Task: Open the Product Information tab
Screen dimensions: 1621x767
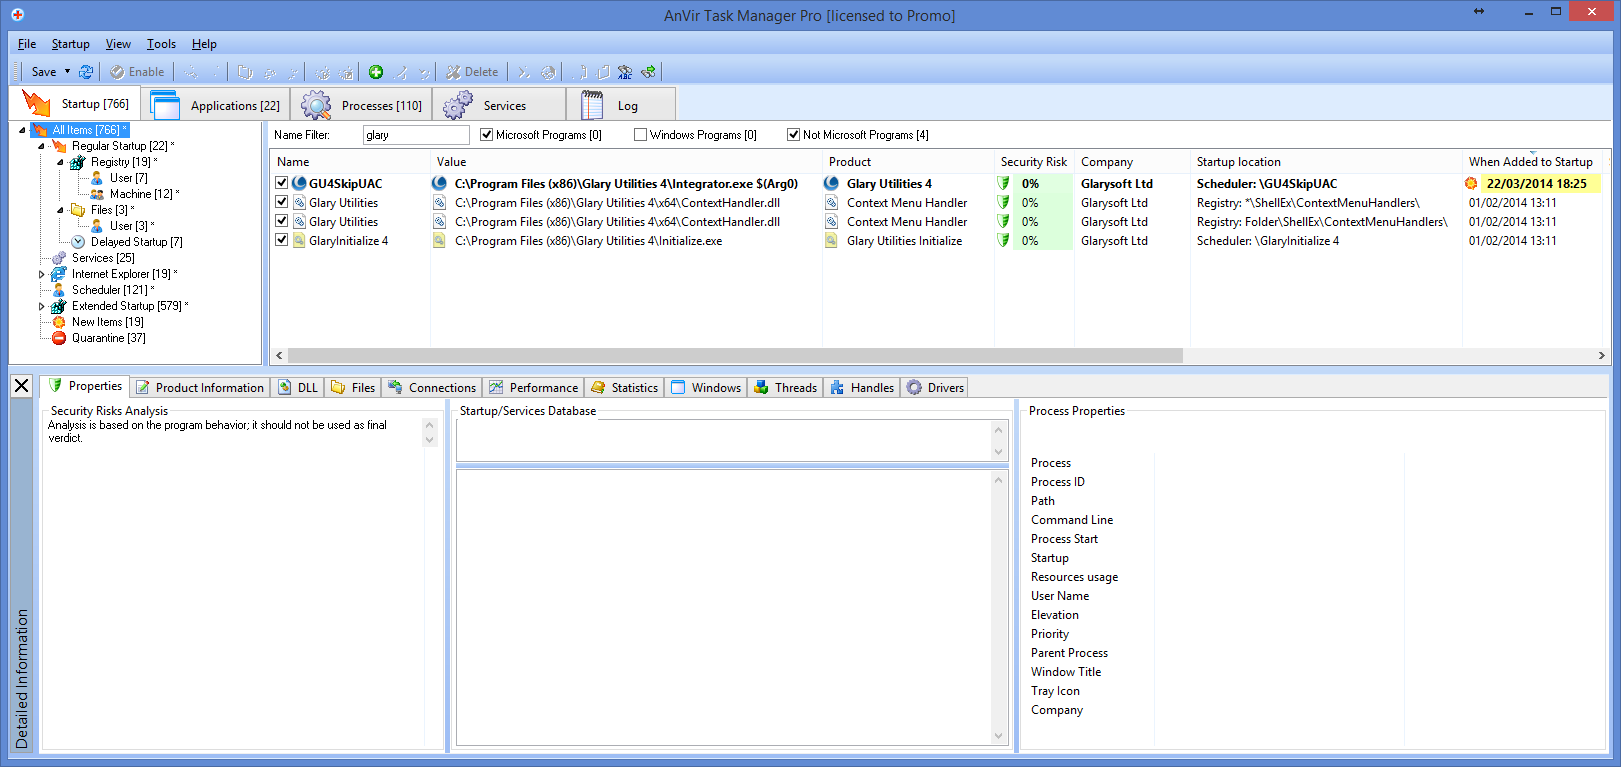Action: pos(200,388)
